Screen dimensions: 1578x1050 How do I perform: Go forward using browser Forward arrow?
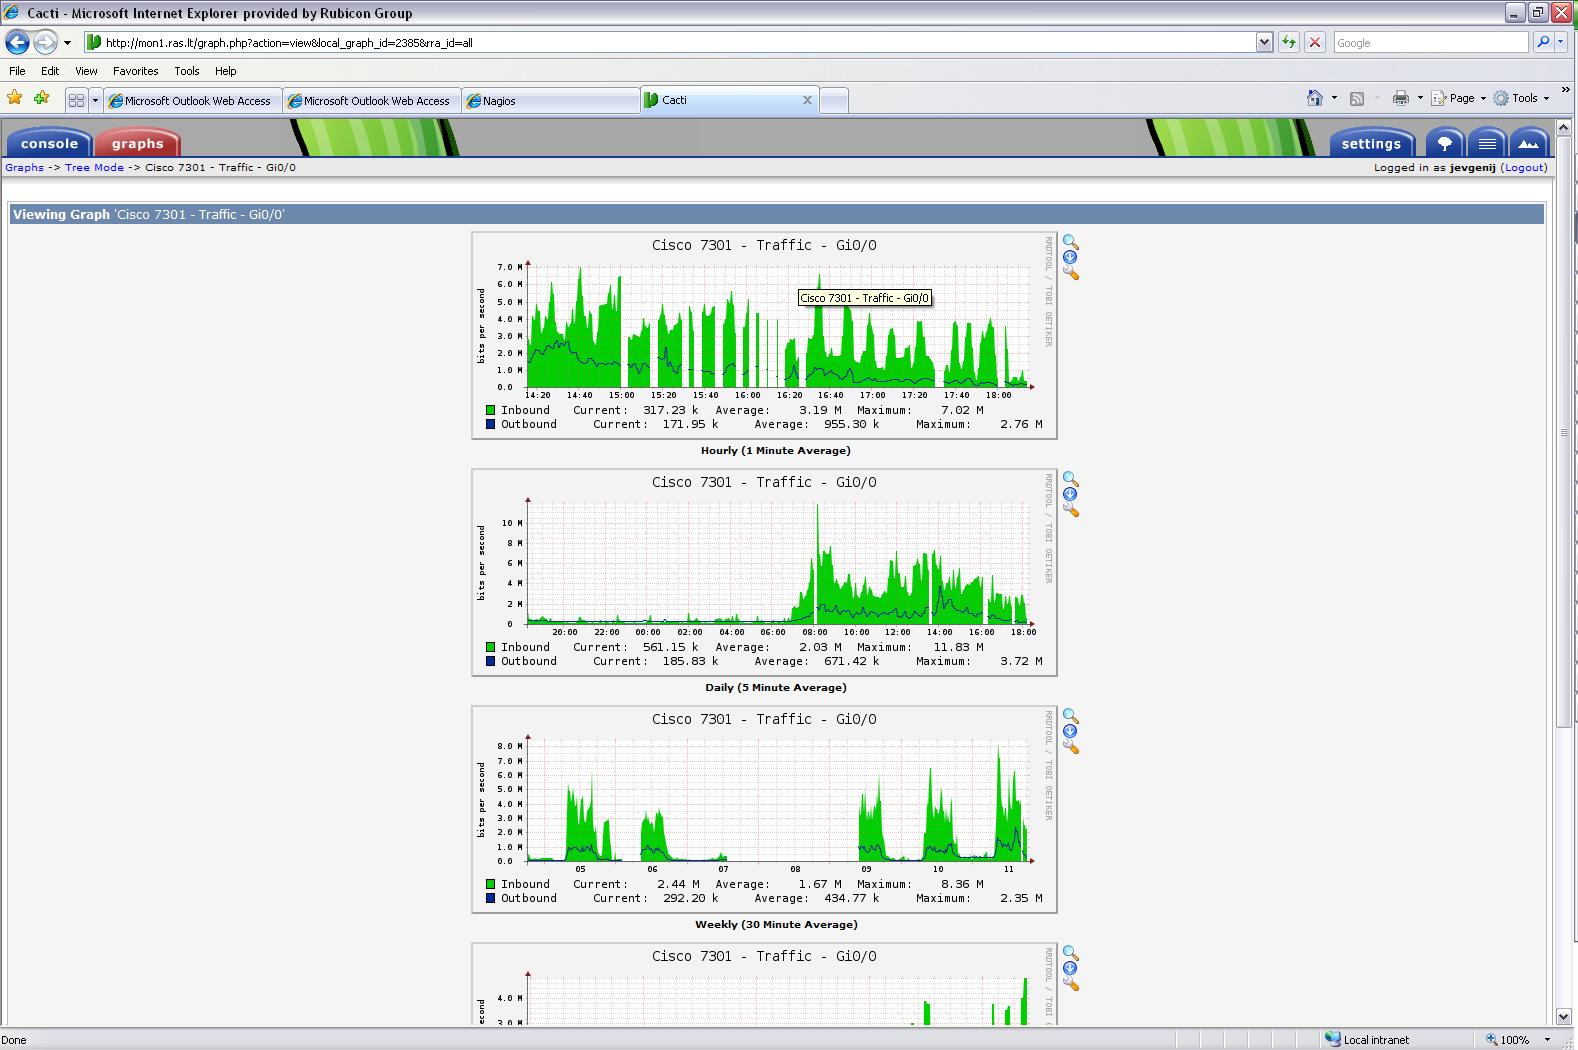click(x=45, y=42)
